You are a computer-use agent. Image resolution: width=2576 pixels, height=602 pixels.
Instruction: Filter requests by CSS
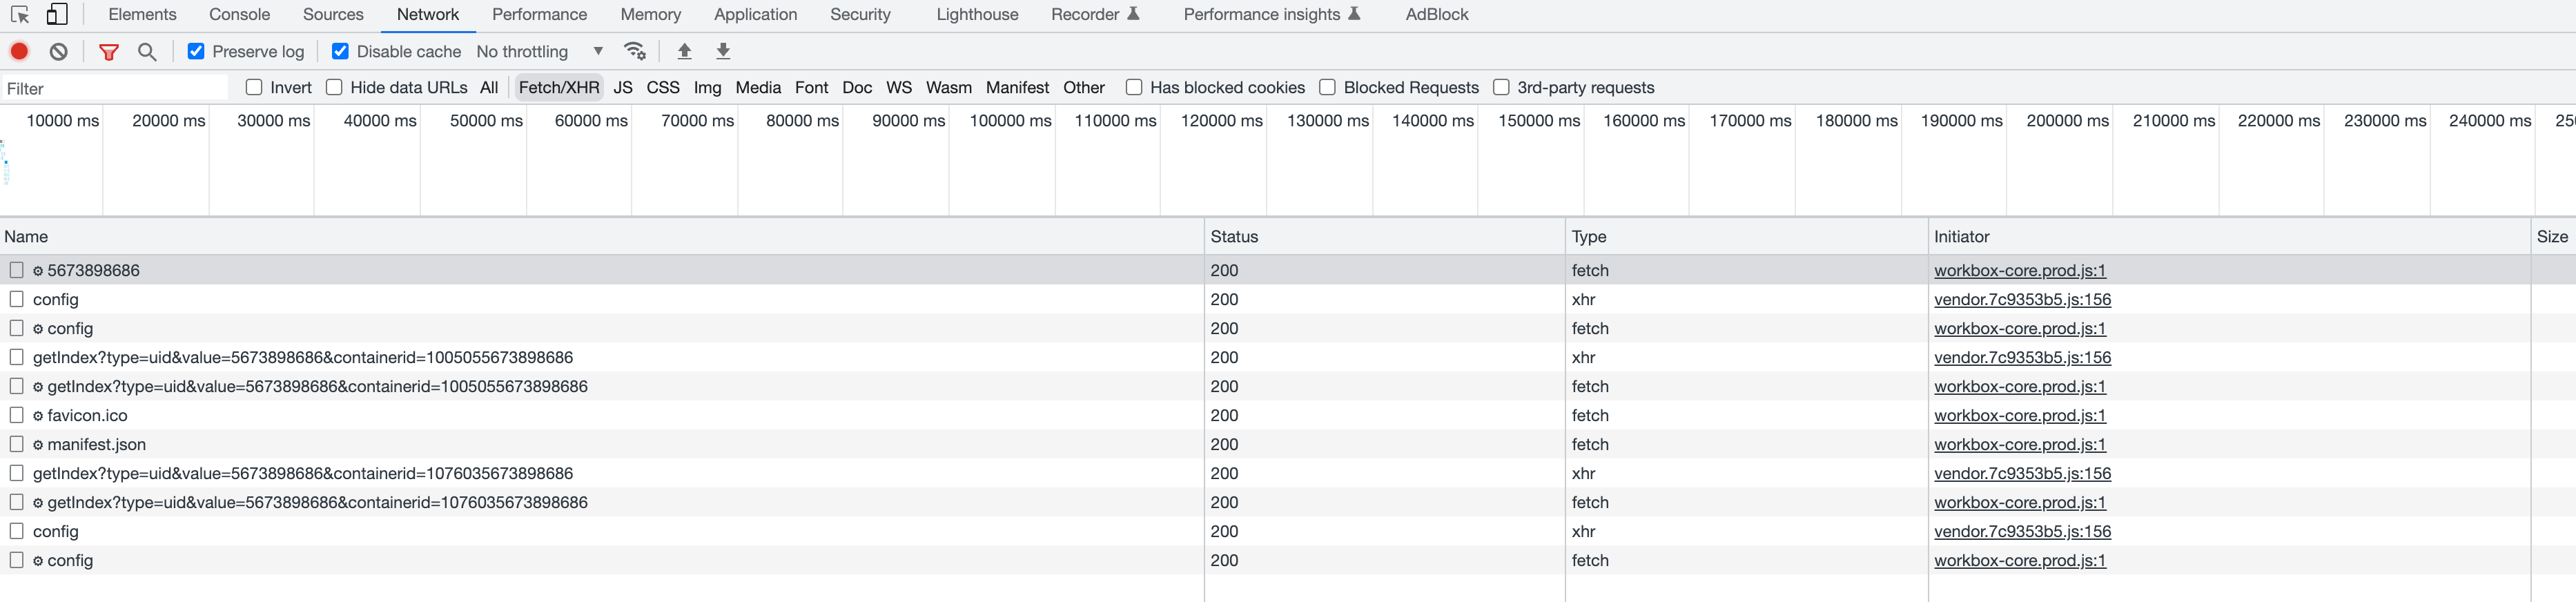663,87
